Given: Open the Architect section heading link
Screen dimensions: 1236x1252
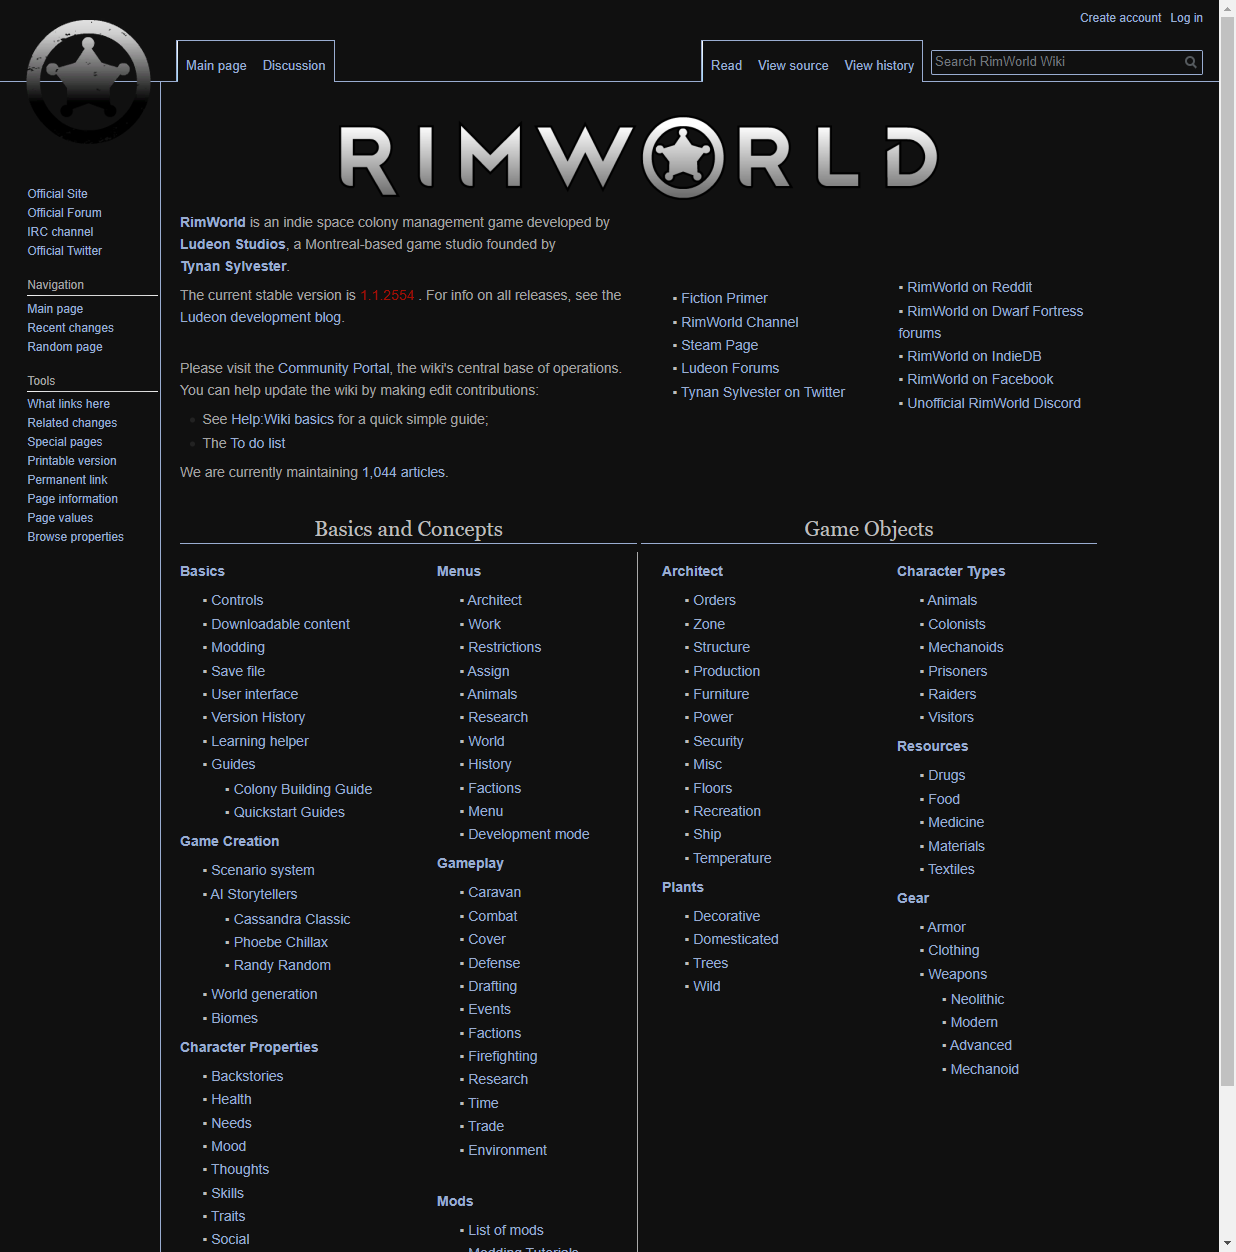Looking at the screenshot, I should [x=692, y=571].
